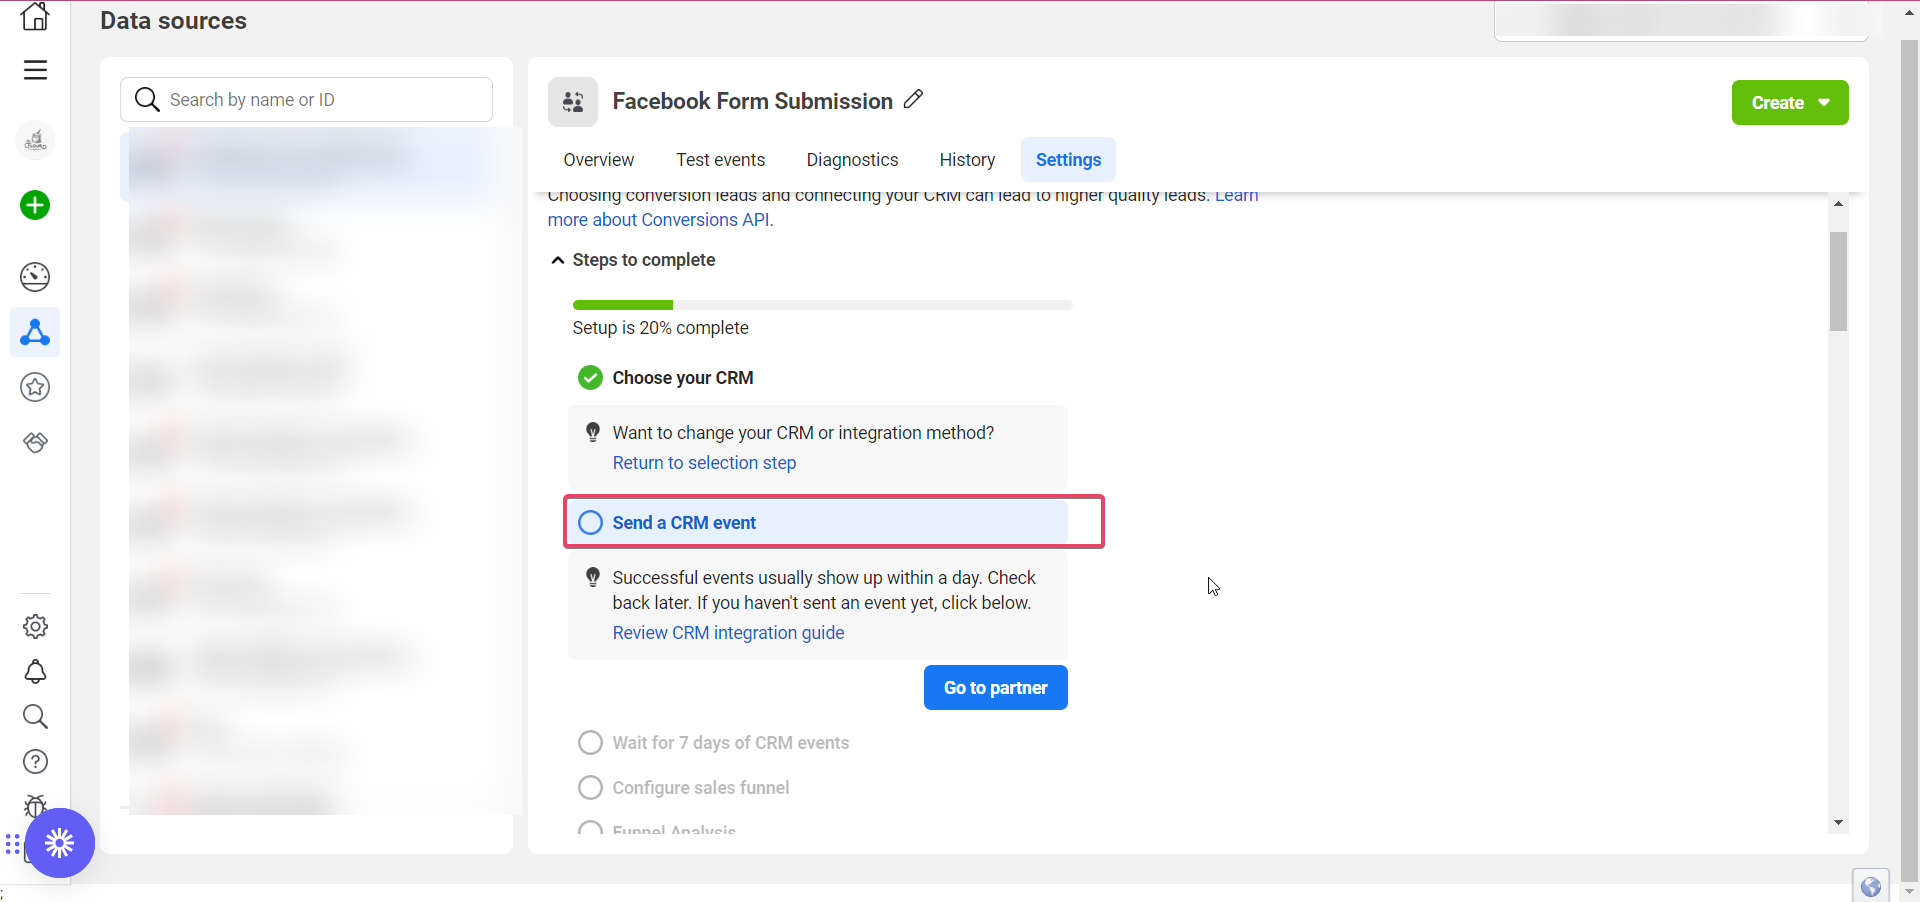
Task: Click the drag dots handle beside floating widget
Action: click(x=12, y=845)
